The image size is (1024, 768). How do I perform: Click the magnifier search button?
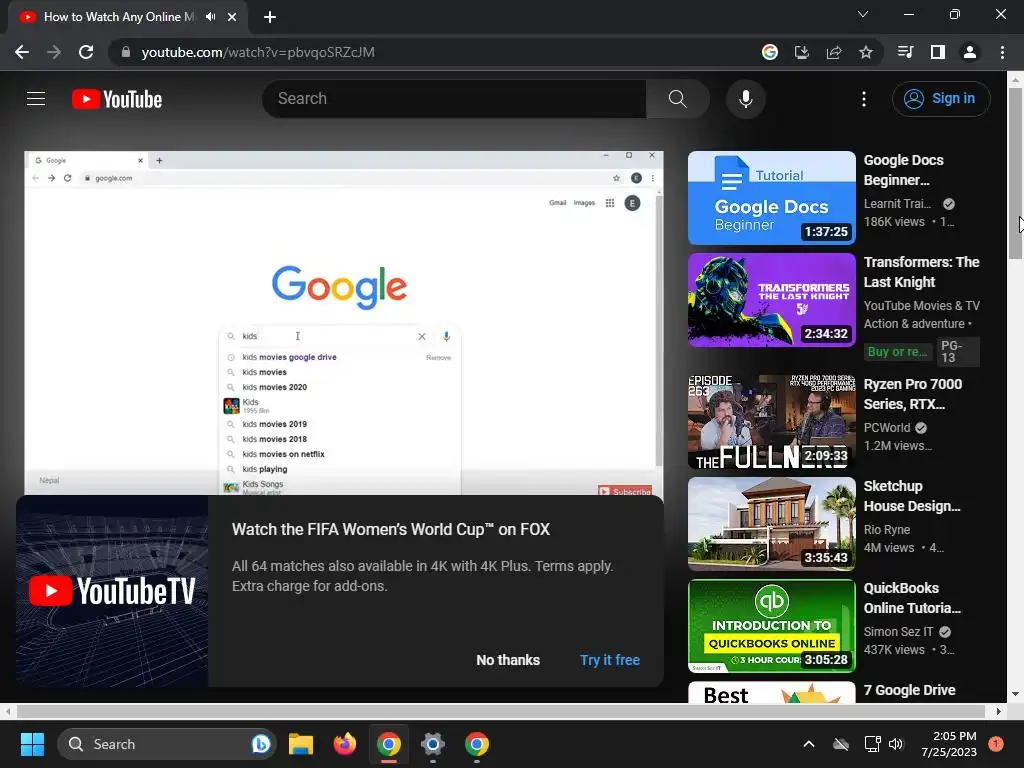pos(677,99)
